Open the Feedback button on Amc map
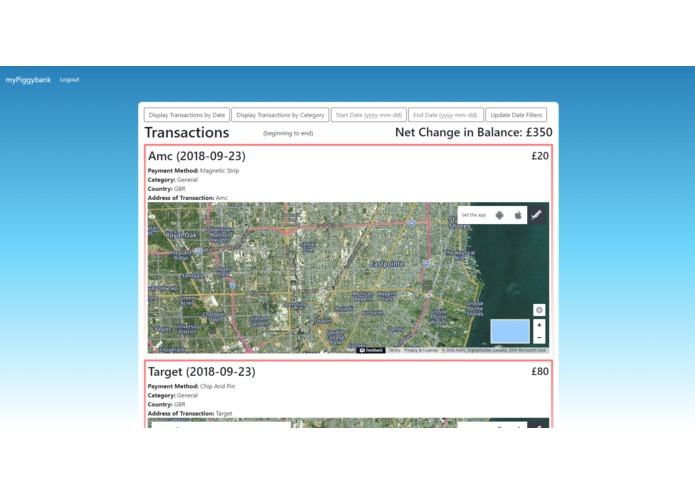The height and width of the screenshot is (494, 695). pos(371,350)
